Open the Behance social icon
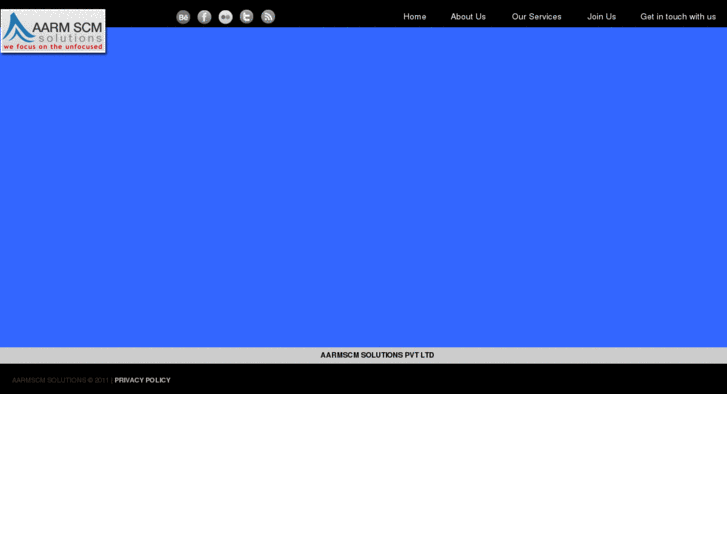 (x=183, y=17)
